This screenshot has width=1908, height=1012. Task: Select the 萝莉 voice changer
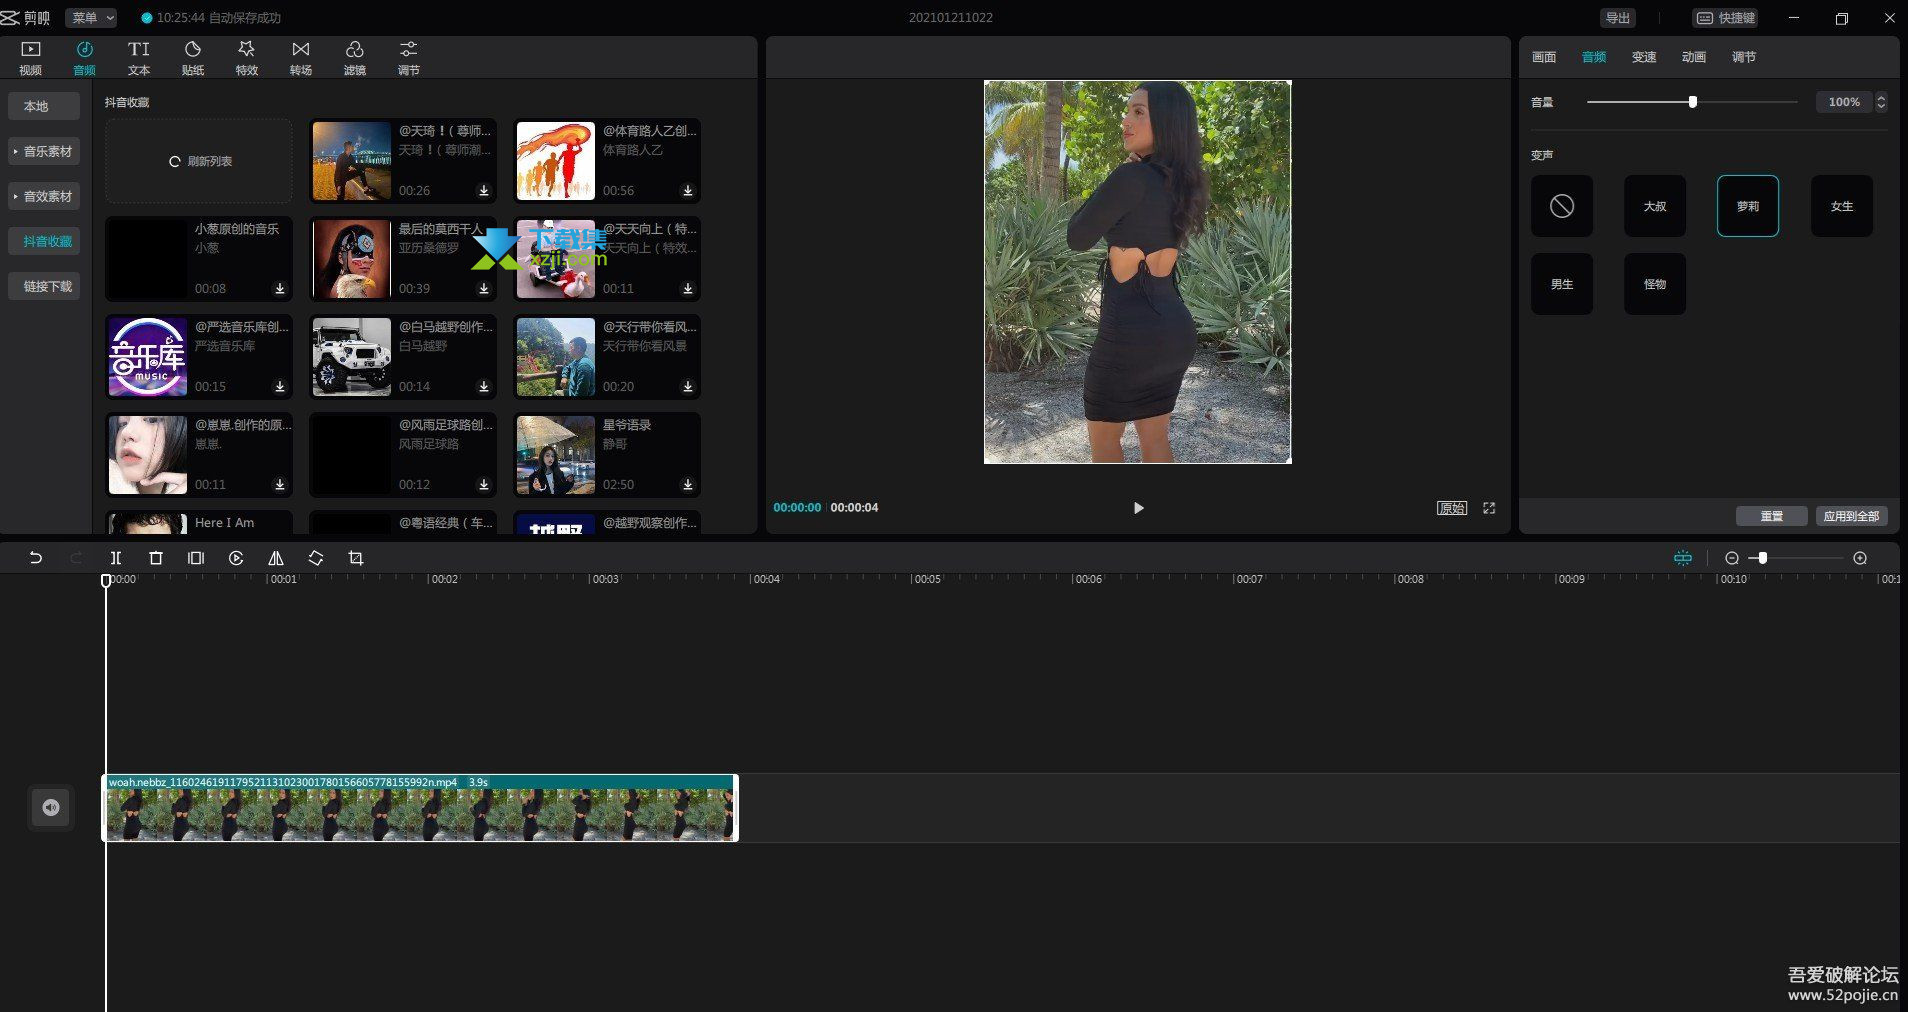click(1748, 206)
